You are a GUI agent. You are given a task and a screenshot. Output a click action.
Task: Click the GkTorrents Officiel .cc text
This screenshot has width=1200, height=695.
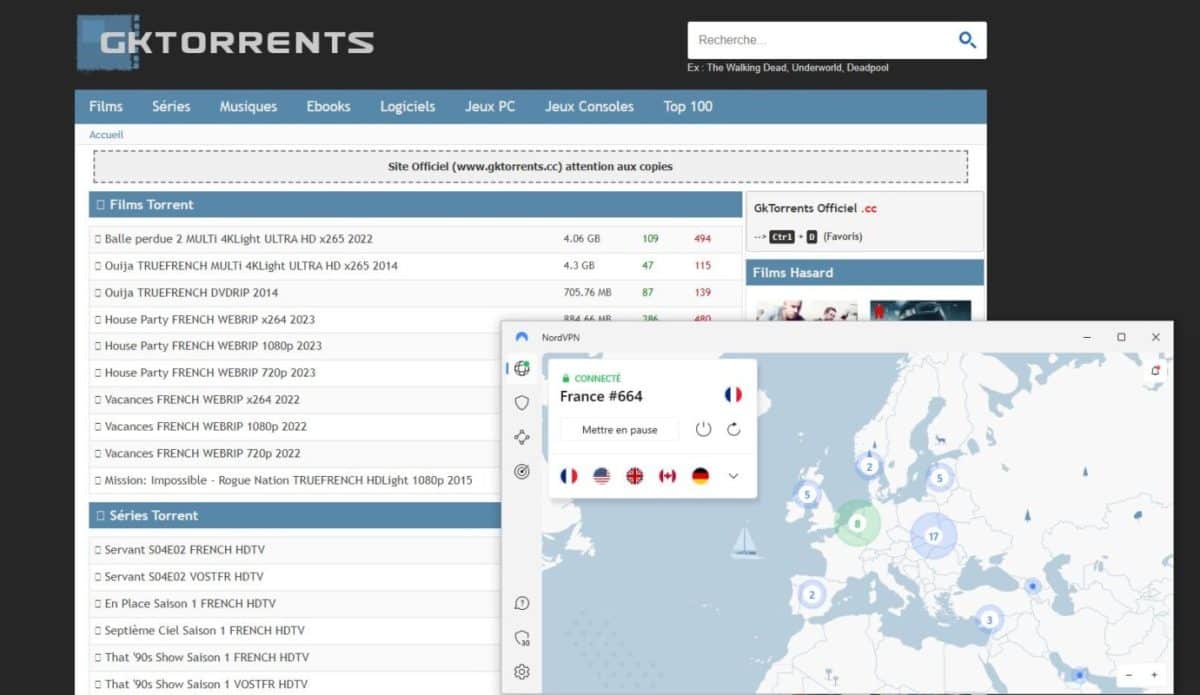click(815, 209)
